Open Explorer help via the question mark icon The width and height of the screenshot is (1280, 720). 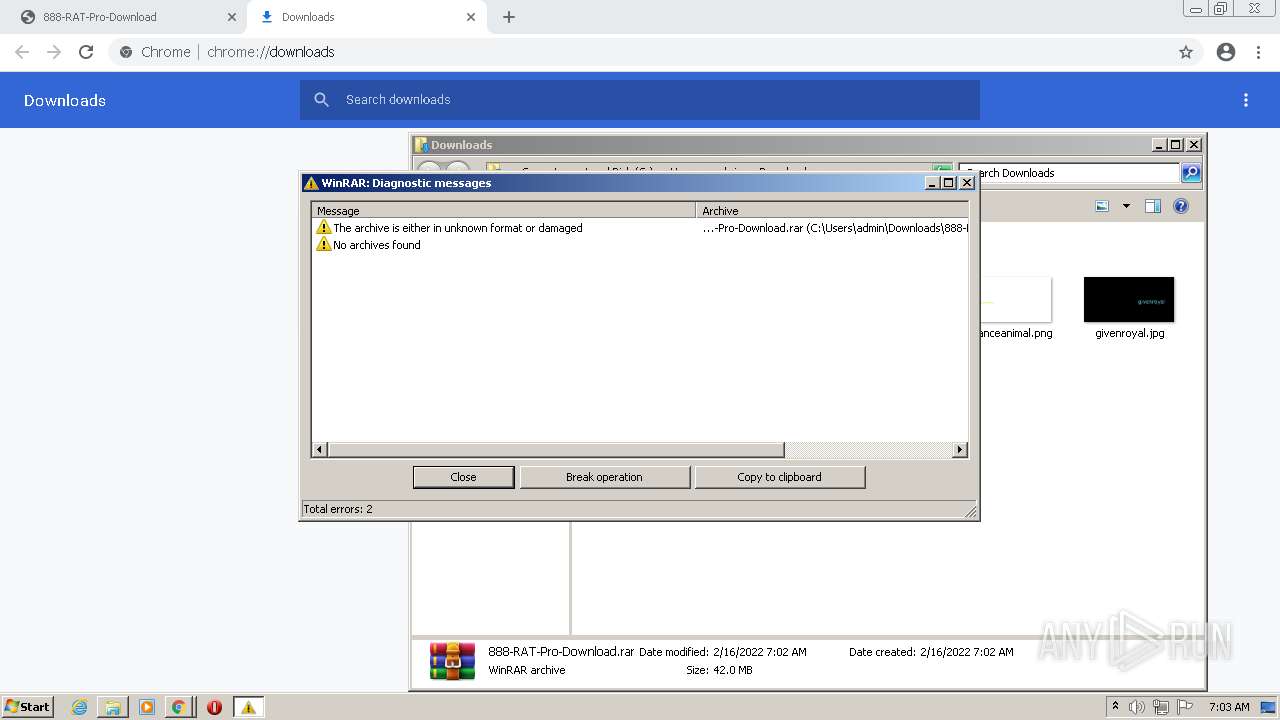coord(1181,206)
